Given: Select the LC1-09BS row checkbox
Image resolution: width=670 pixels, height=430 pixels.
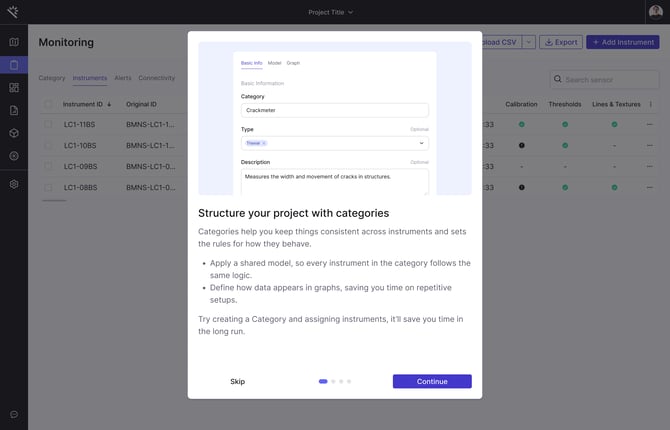Looking at the screenshot, I should 48,166.
